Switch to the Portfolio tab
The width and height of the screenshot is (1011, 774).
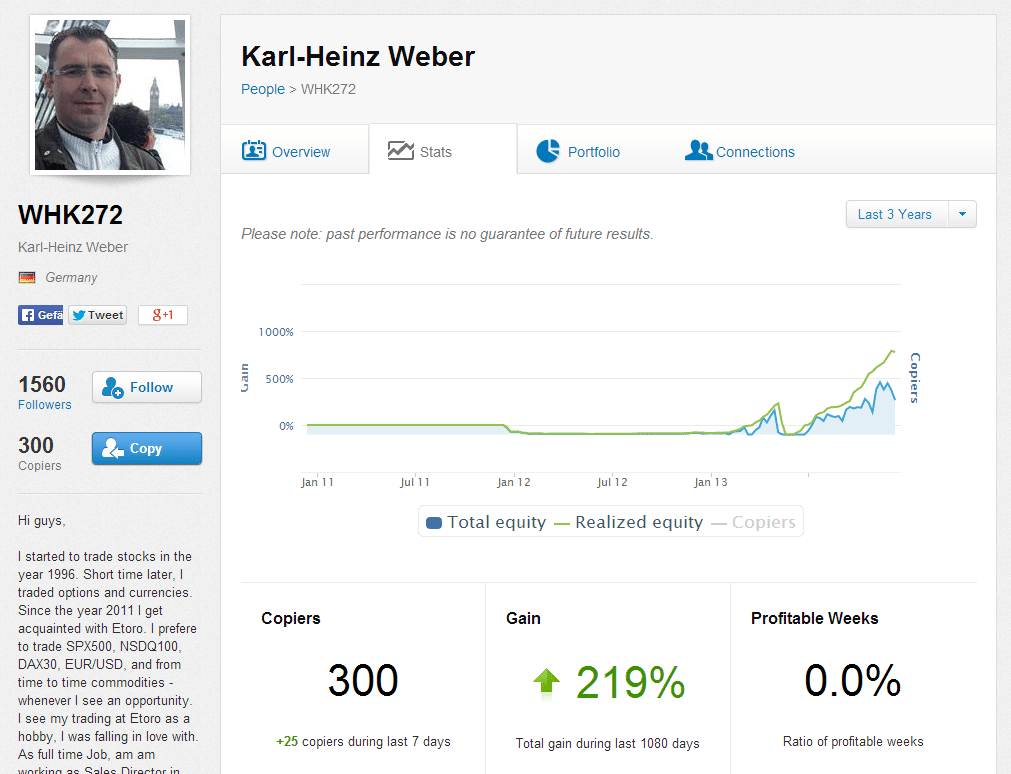pyautogui.click(x=593, y=152)
